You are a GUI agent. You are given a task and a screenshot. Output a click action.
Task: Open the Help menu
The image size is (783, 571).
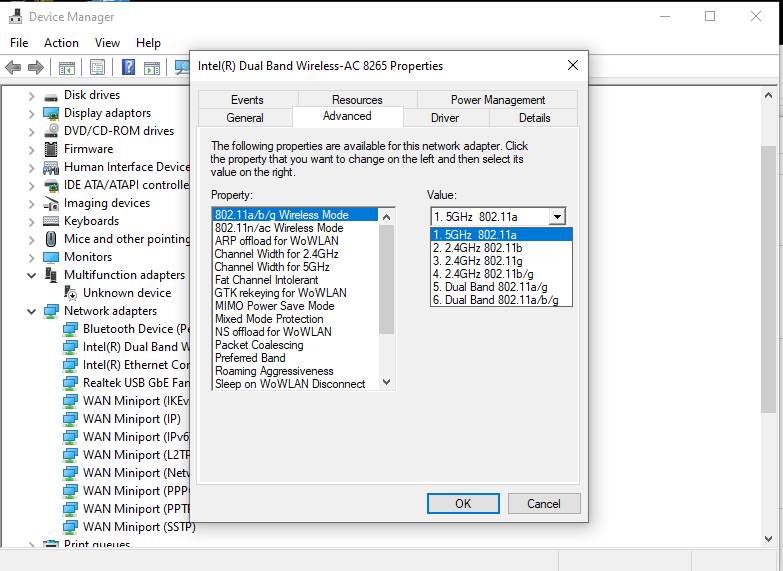coord(148,43)
